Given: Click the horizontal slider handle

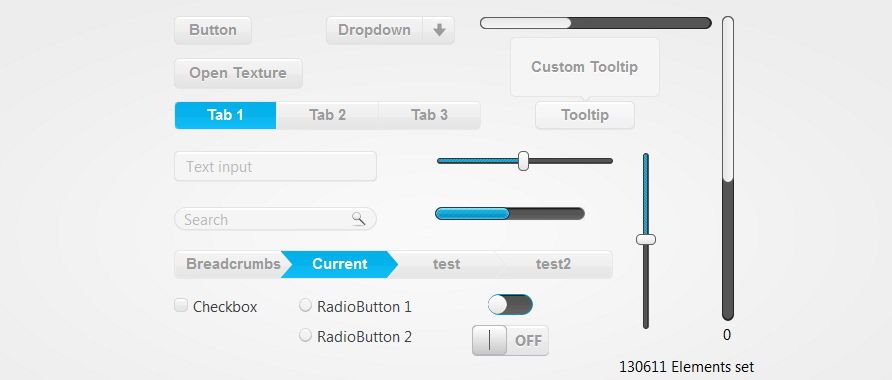Looking at the screenshot, I should (x=524, y=161).
